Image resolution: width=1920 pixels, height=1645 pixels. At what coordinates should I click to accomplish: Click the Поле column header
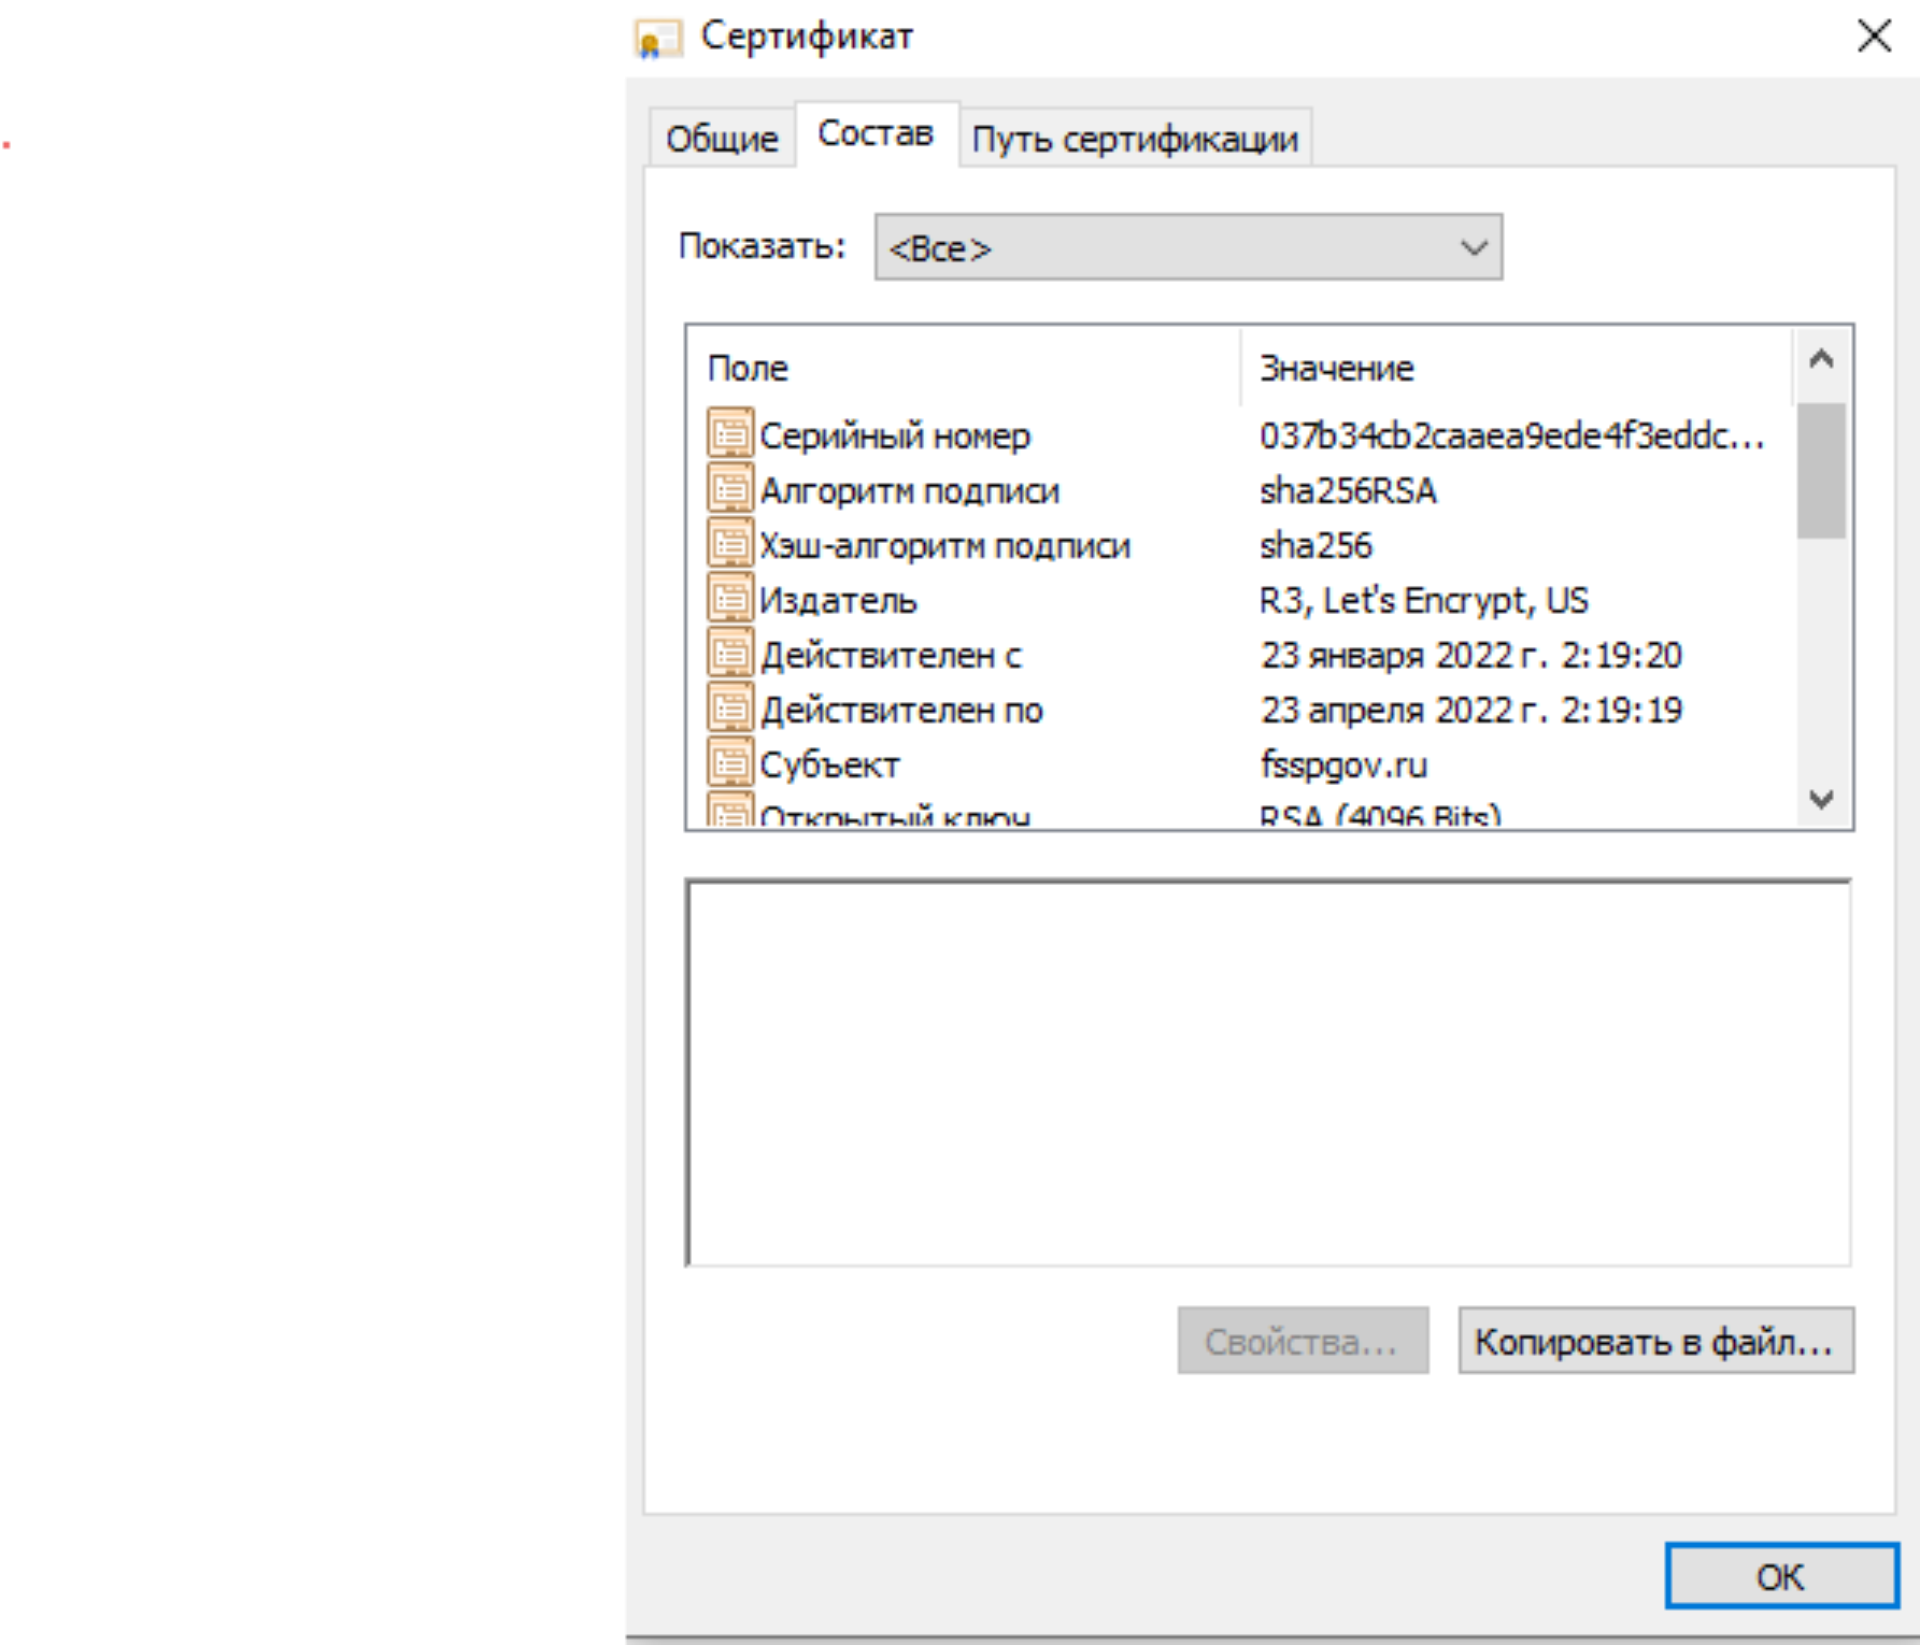(747, 368)
